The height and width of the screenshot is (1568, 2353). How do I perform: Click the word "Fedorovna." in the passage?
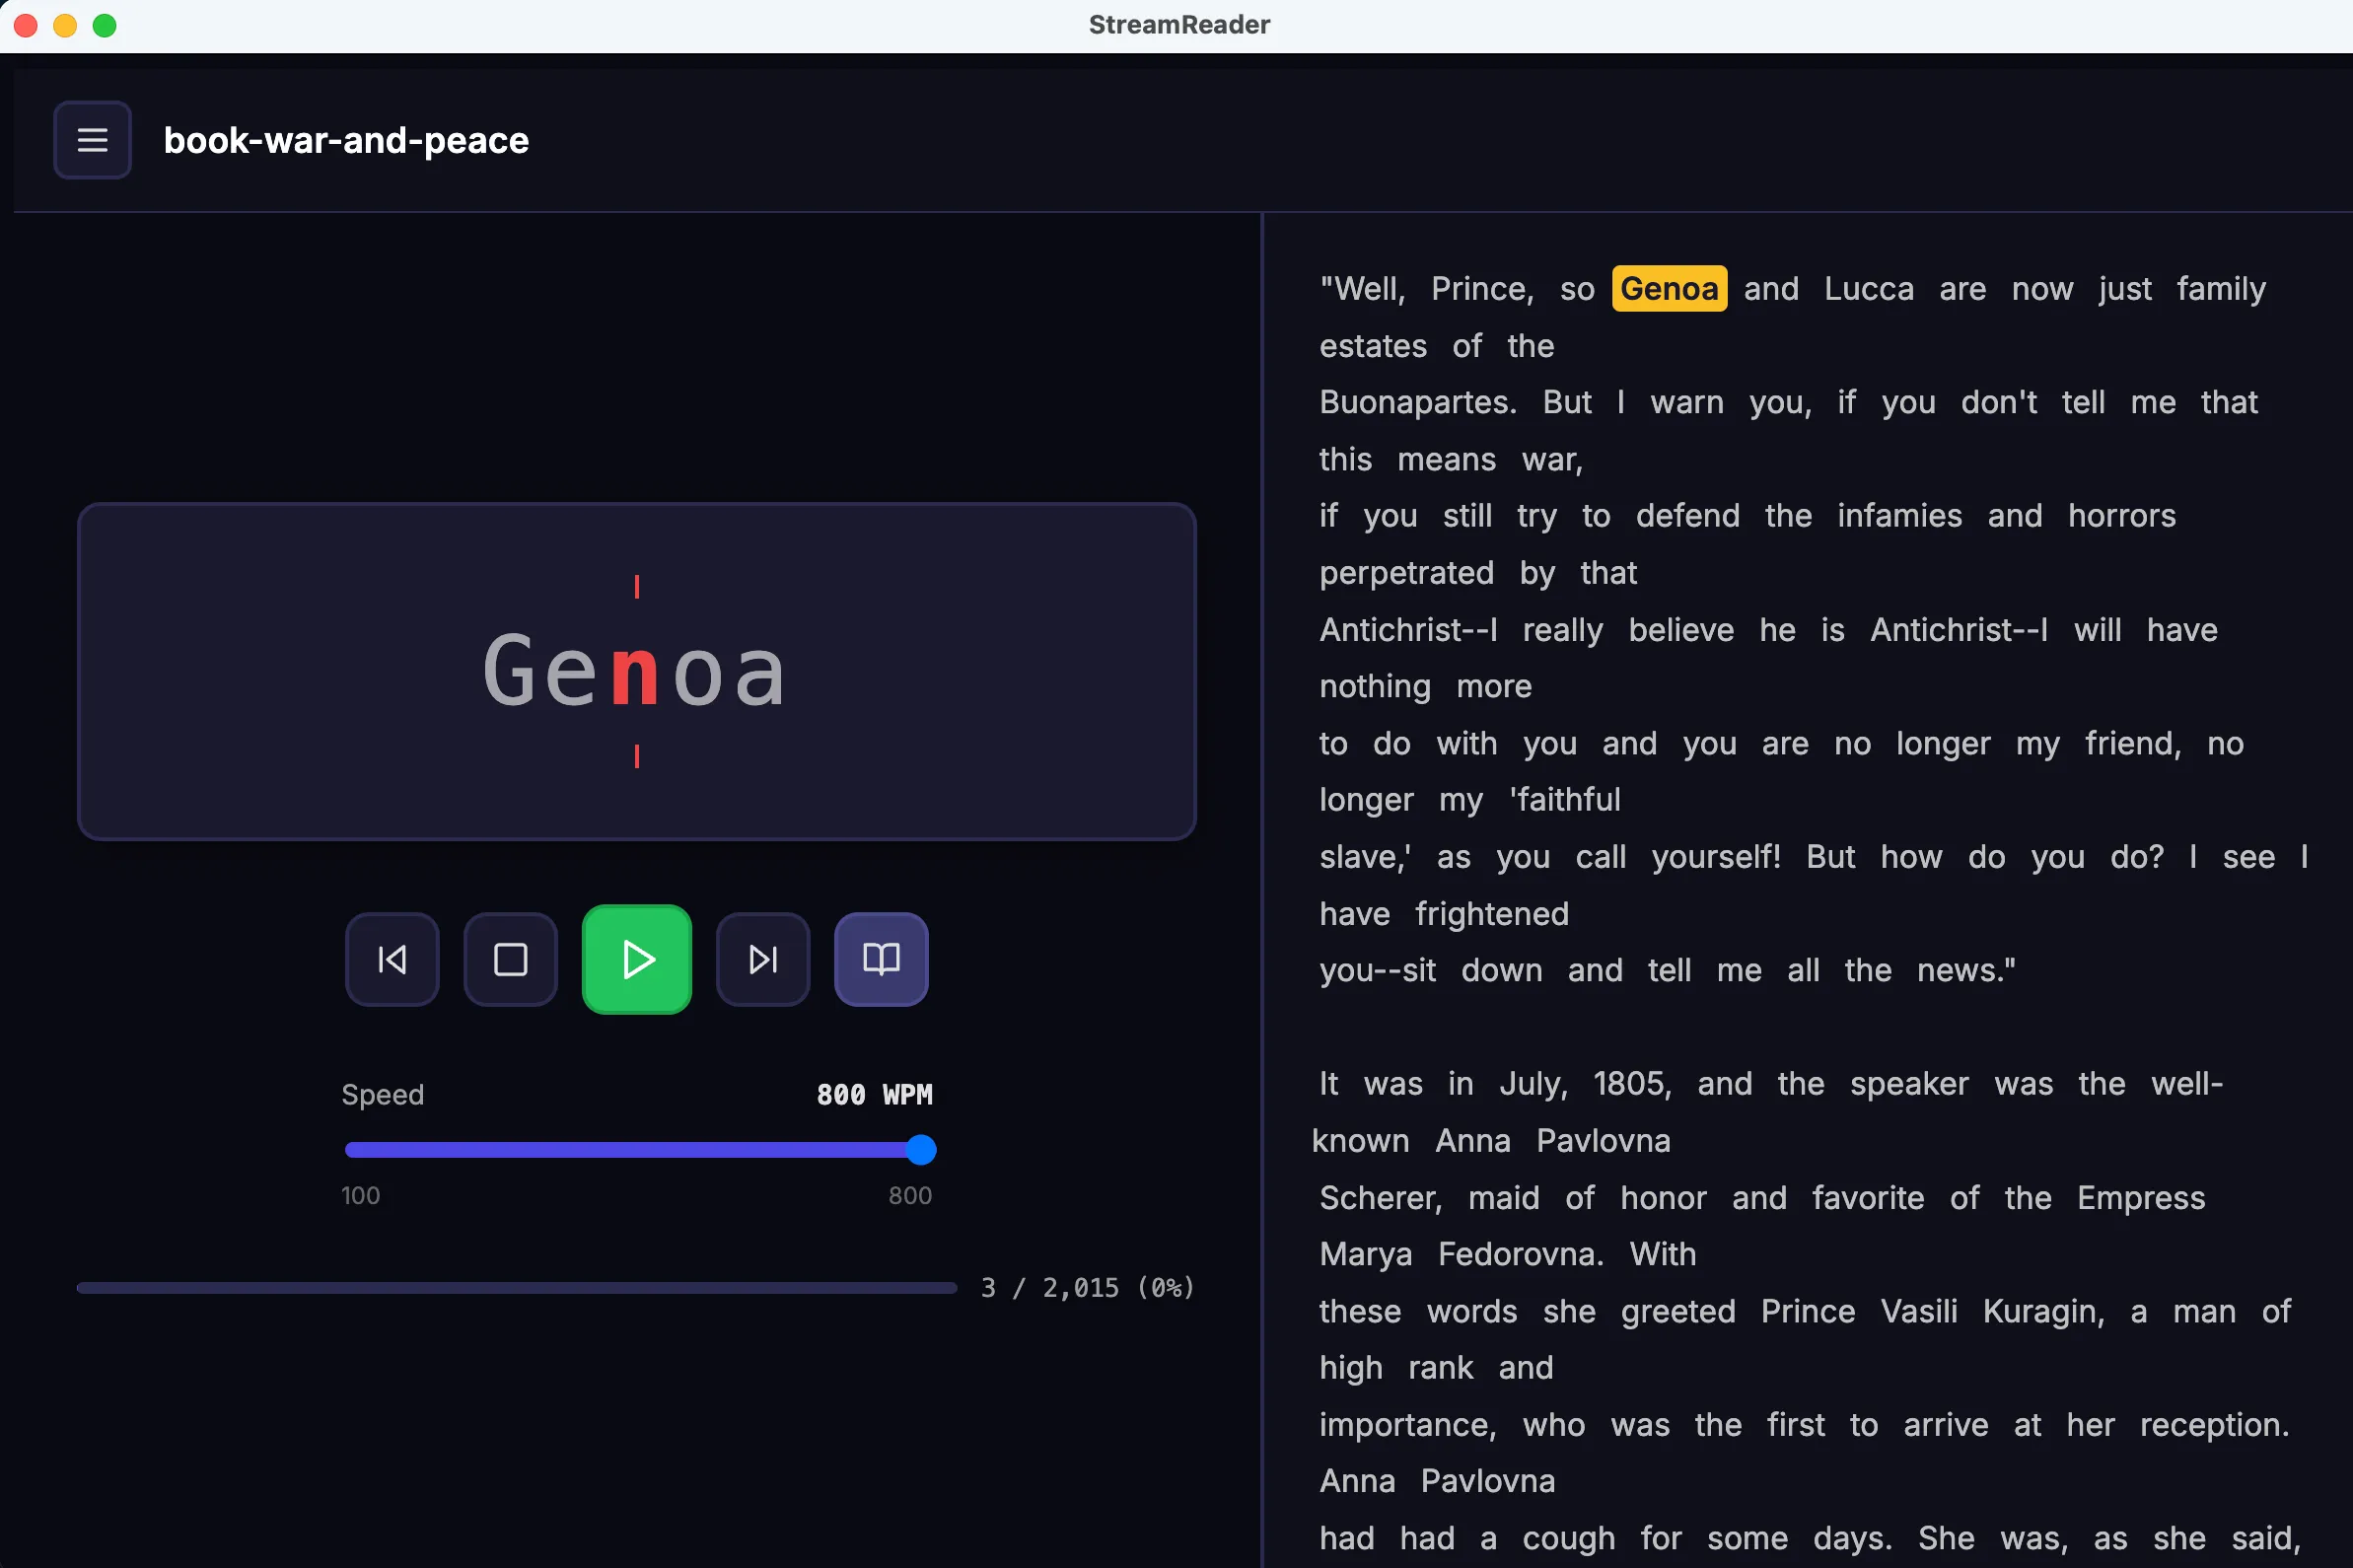point(1520,1254)
